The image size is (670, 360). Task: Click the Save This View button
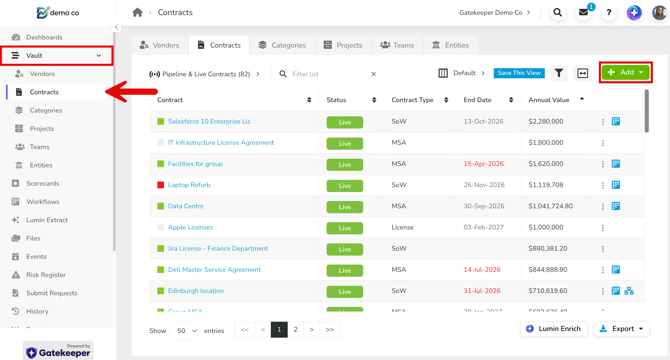(x=519, y=73)
